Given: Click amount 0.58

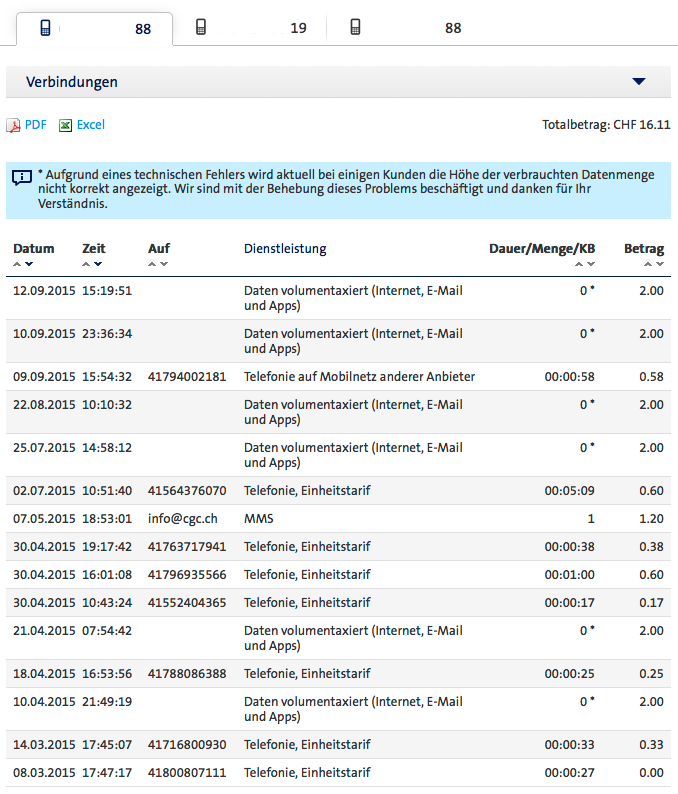Looking at the screenshot, I should (651, 377).
